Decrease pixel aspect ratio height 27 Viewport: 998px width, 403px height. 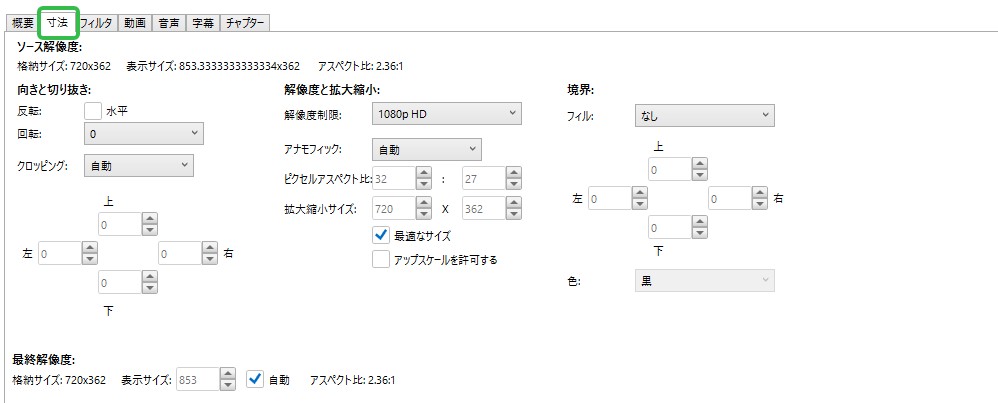[514, 184]
